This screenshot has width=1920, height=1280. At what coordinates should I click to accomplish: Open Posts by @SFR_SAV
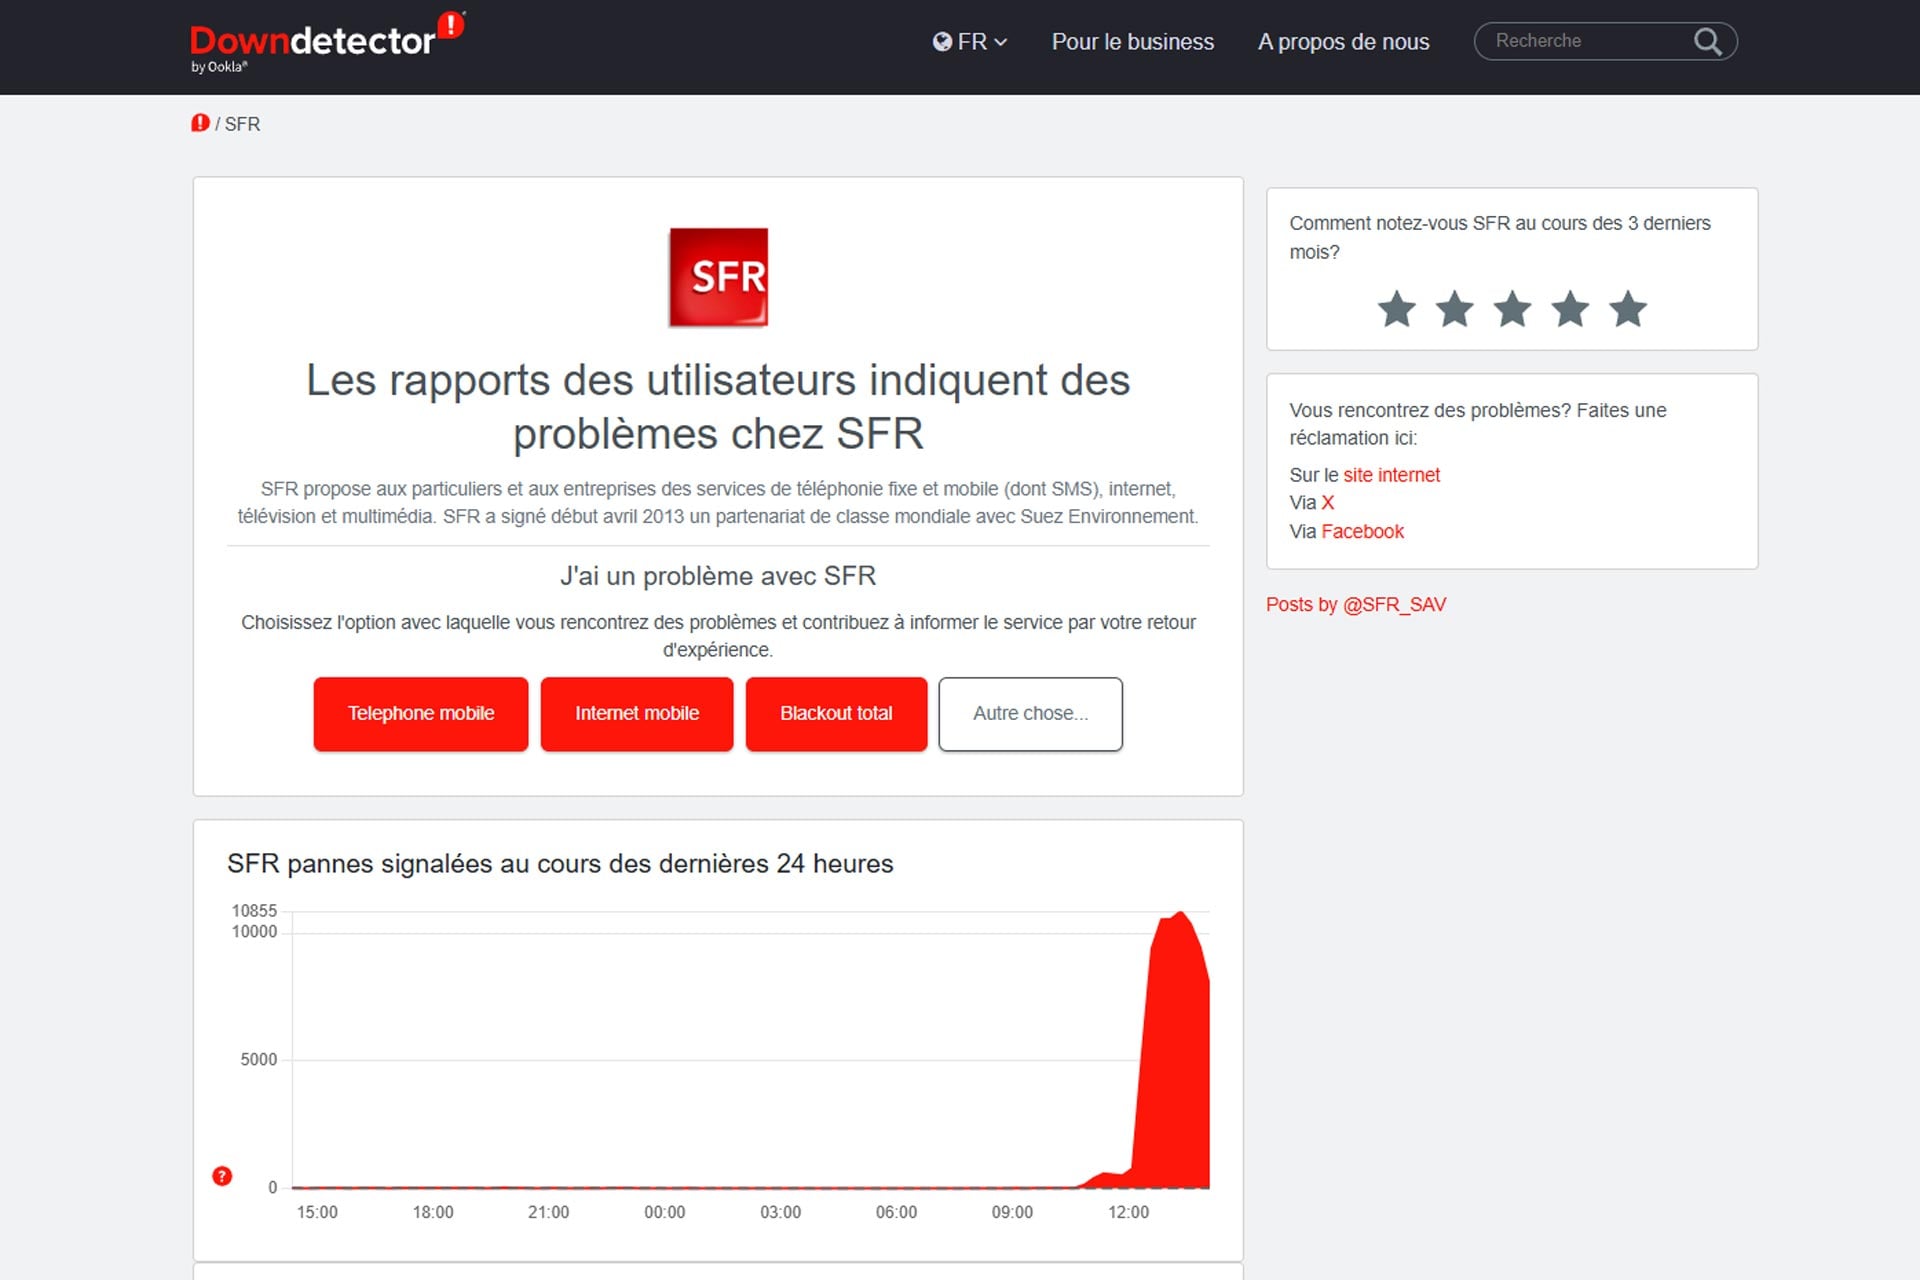click(1356, 605)
